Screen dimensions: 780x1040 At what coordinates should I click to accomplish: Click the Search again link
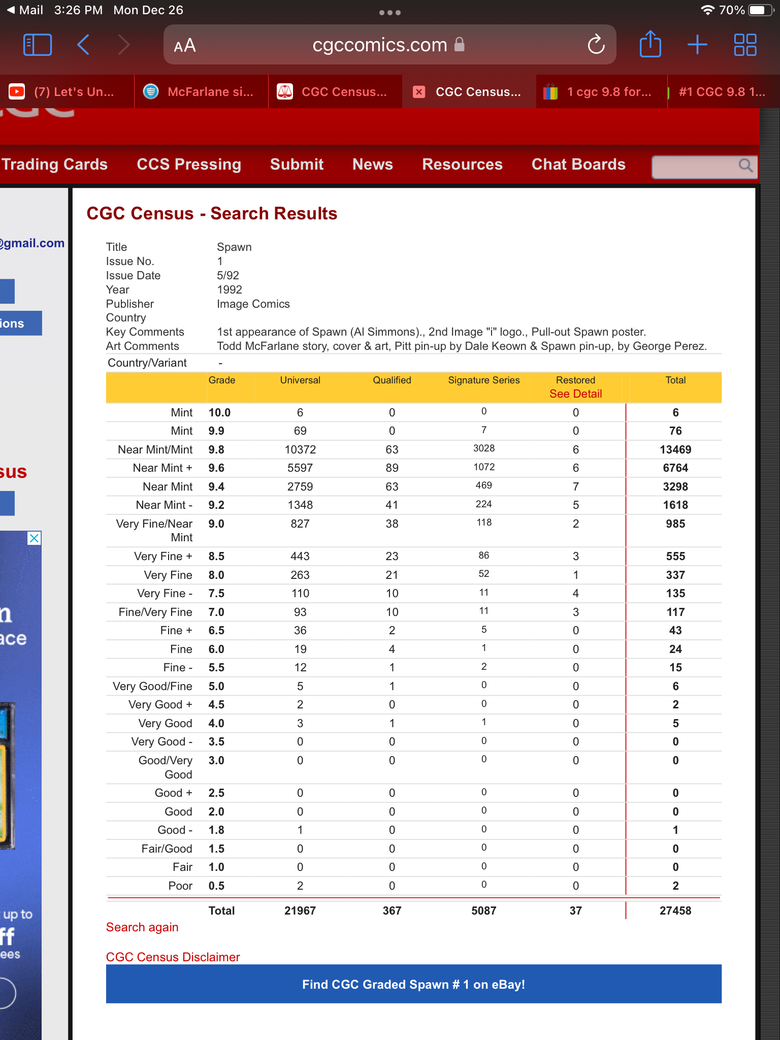point(142,927)
